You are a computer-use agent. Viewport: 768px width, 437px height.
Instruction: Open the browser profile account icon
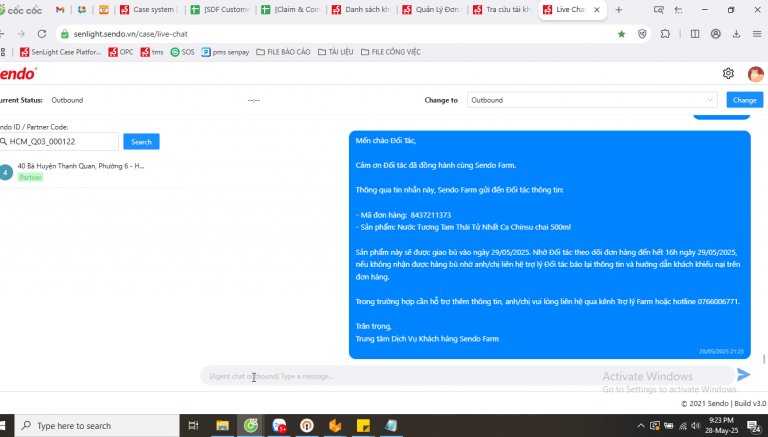click(x=716, y=34)
